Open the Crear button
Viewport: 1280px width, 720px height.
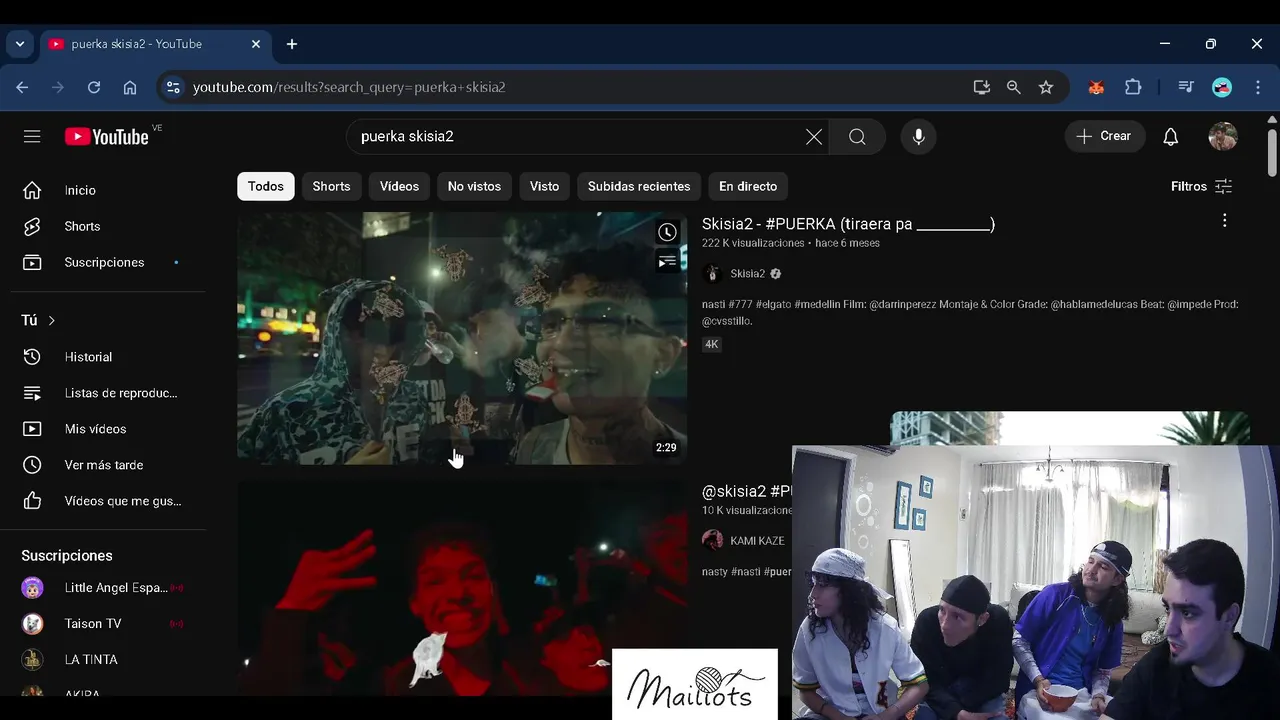1105,137
